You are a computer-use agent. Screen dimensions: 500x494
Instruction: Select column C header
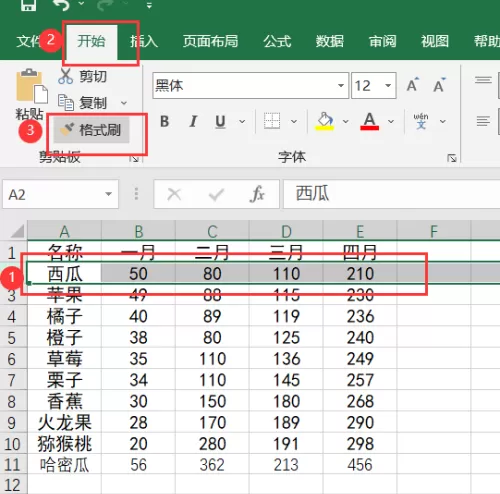tap(212, 231)
